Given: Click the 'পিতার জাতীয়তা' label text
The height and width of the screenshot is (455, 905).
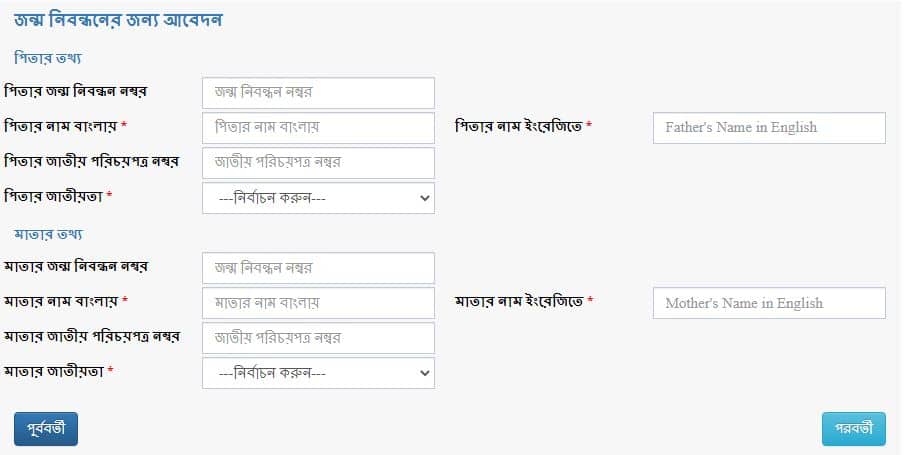Looking at the screenshot, I should click(x=54, y=196).
